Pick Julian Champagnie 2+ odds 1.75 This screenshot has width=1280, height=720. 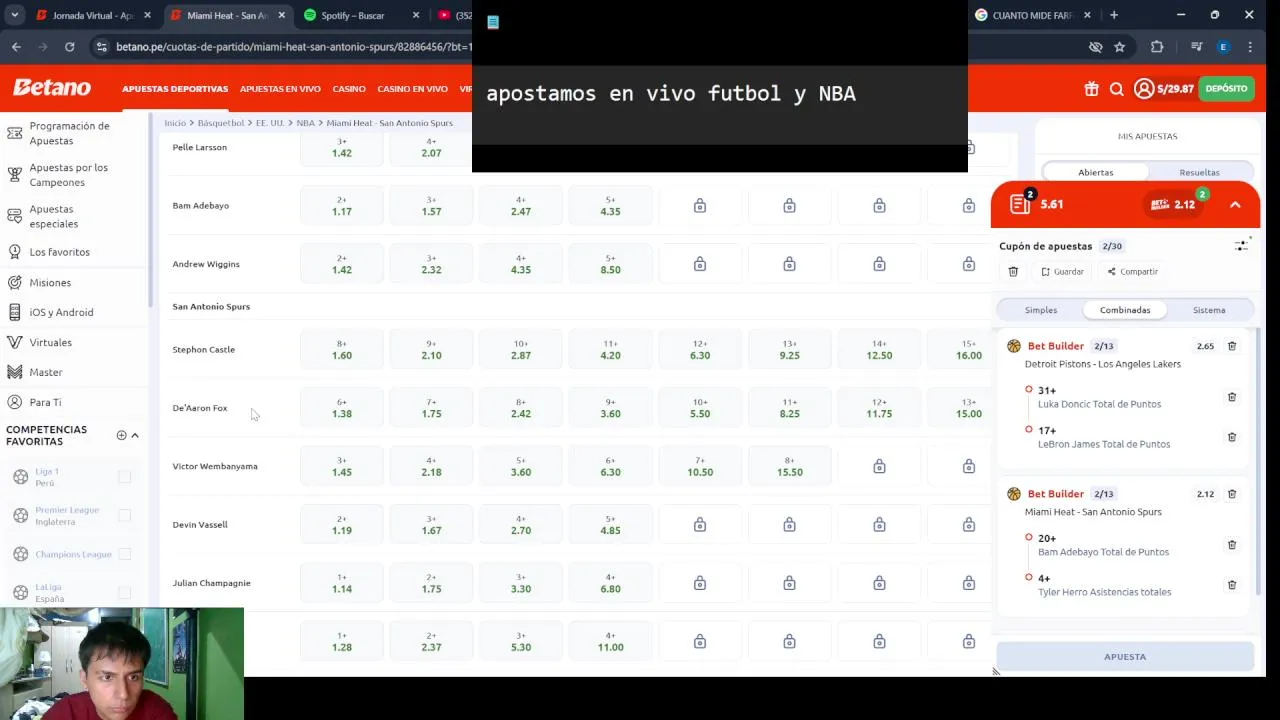tap(431, 583)
